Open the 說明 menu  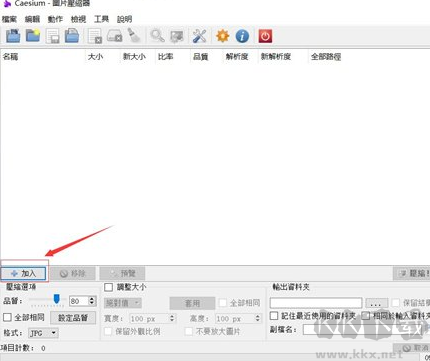tap(124, 19)
